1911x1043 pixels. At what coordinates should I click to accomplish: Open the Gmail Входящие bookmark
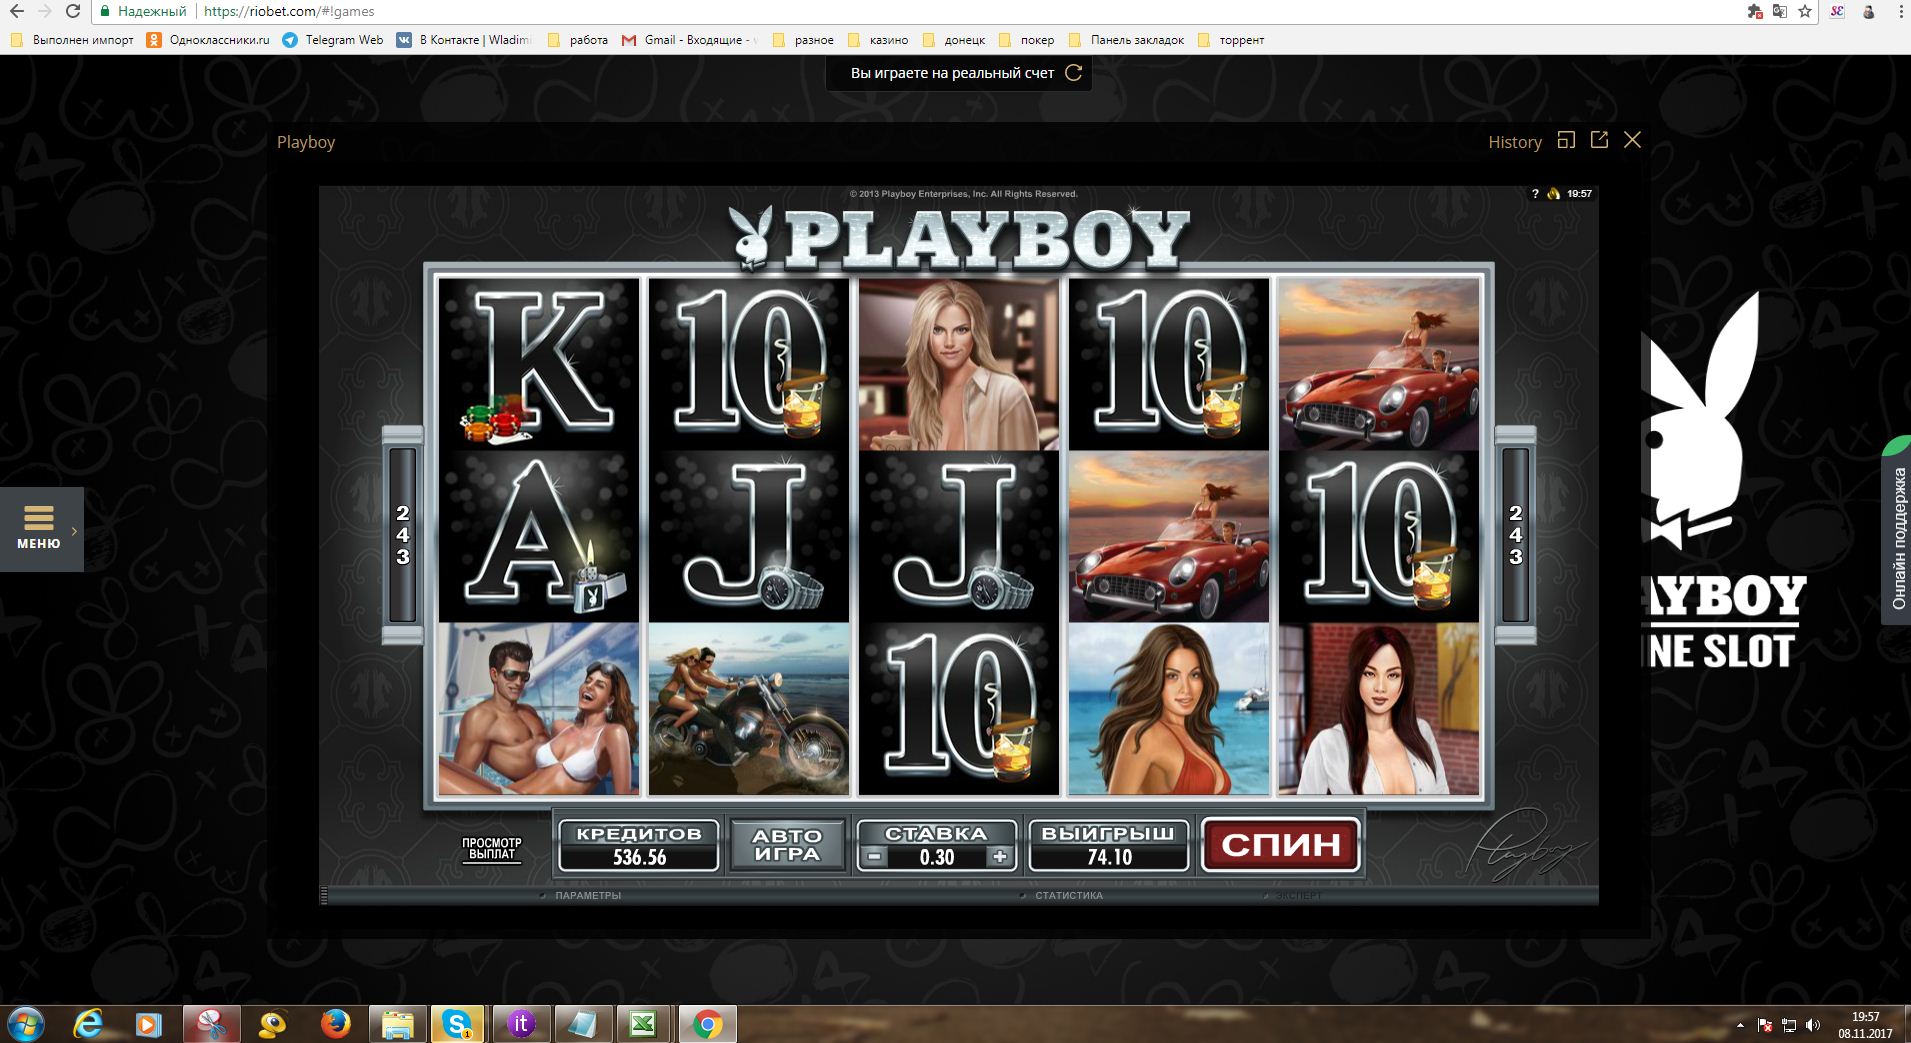pyautogui.click(x=689, y=40)
